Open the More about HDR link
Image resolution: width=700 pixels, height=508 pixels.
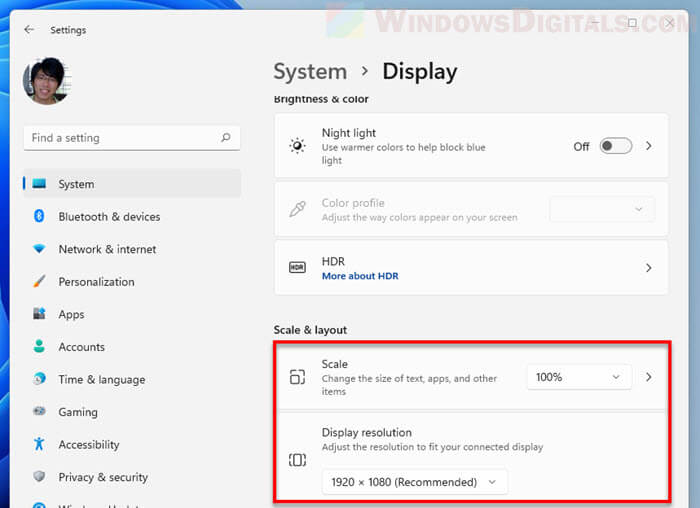[x=360, y=276]
